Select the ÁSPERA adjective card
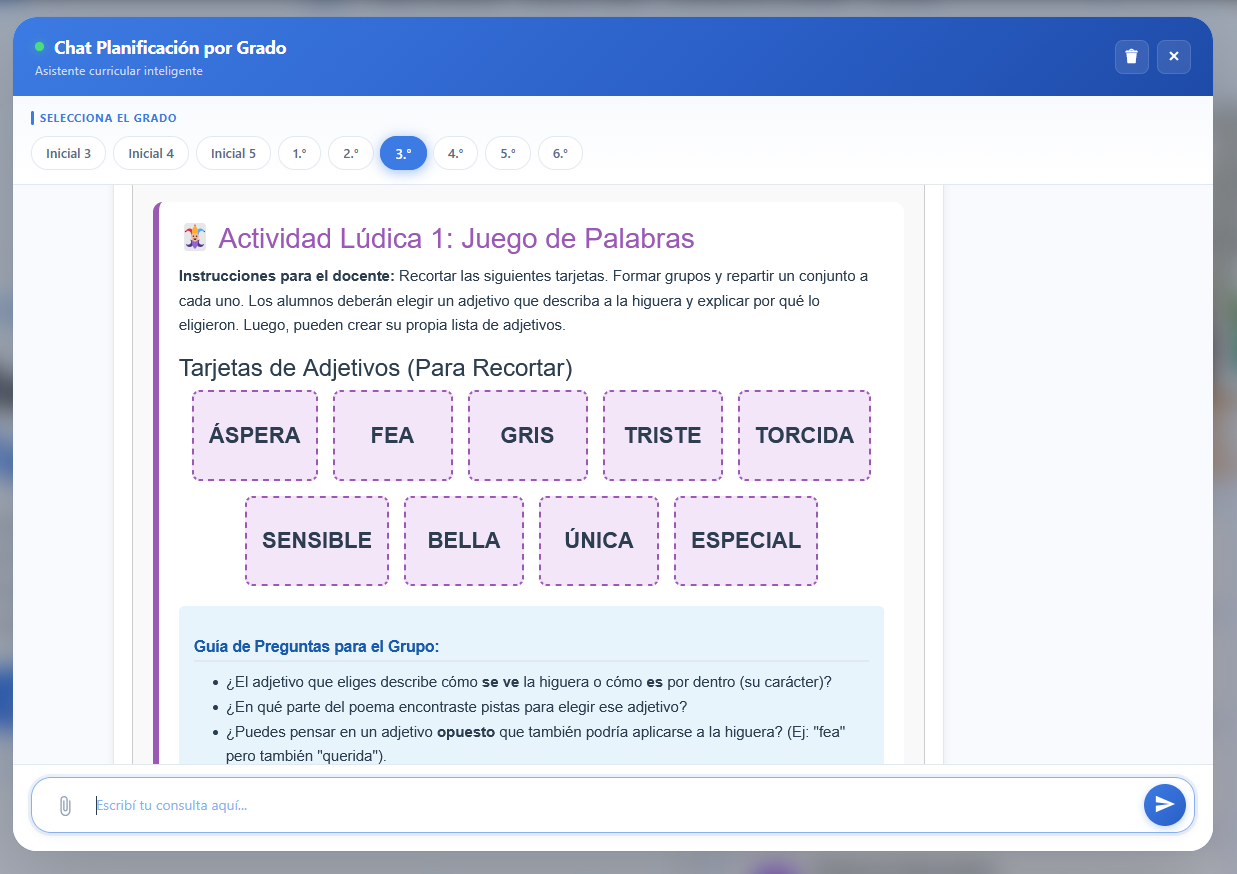 255,435
